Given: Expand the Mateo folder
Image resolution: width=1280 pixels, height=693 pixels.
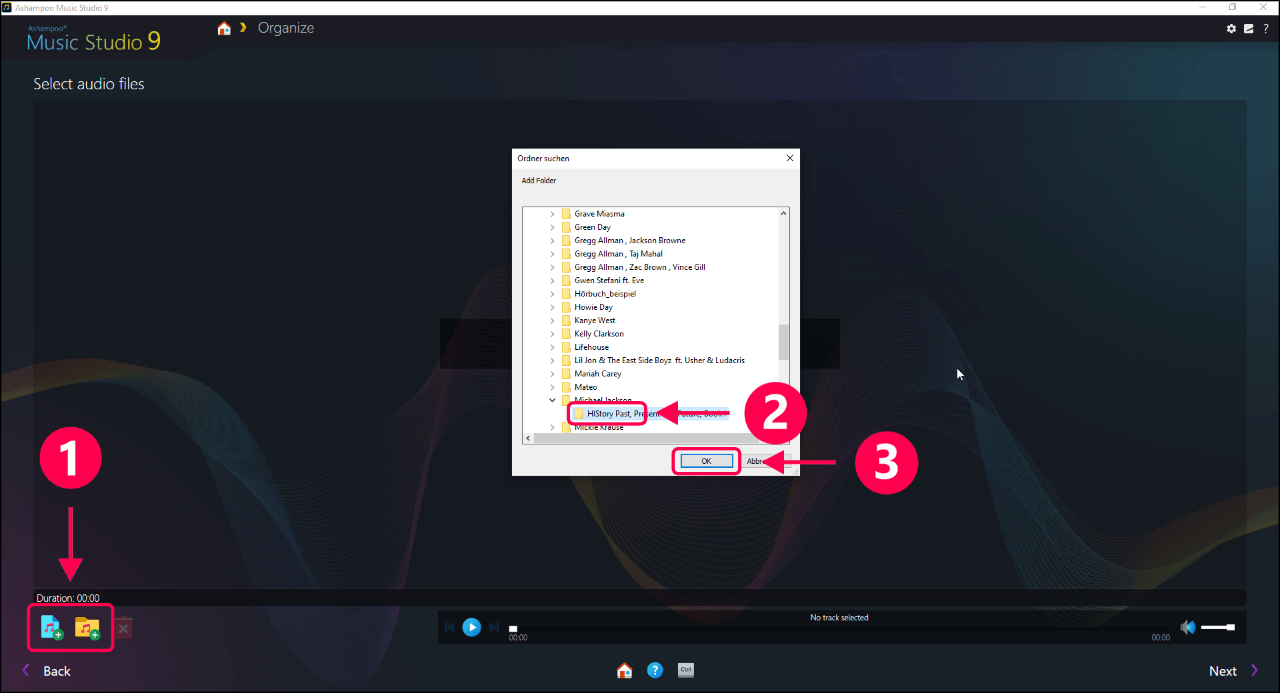Looking at the screenshot, I should [x=552, y=387].
